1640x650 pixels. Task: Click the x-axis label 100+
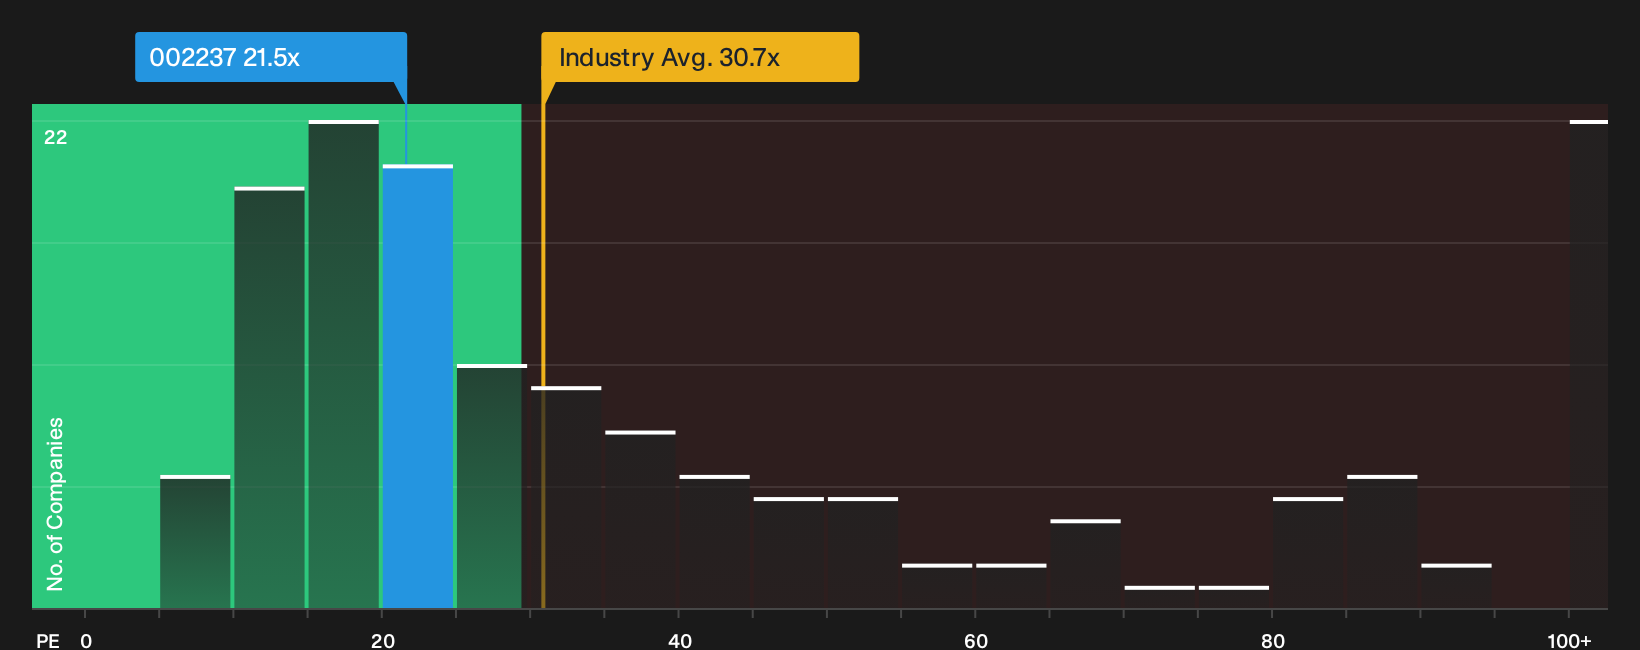(x=1569, y=641)
